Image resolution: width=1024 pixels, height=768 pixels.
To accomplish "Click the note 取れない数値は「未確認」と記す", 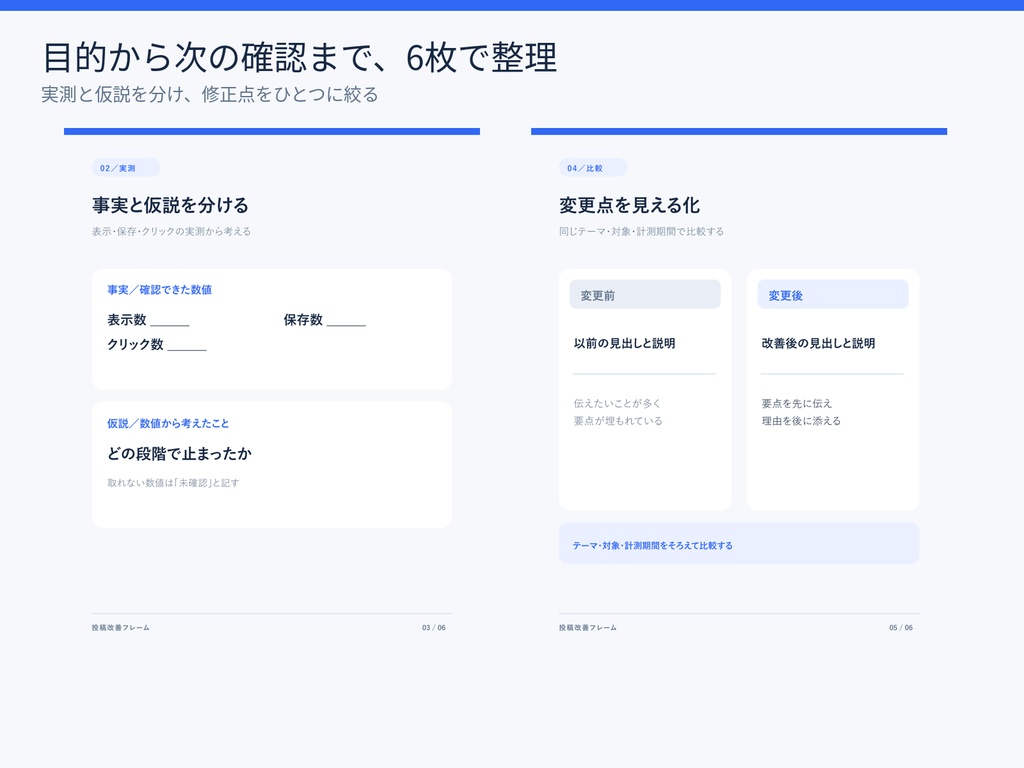I will [x=173, y=483].
